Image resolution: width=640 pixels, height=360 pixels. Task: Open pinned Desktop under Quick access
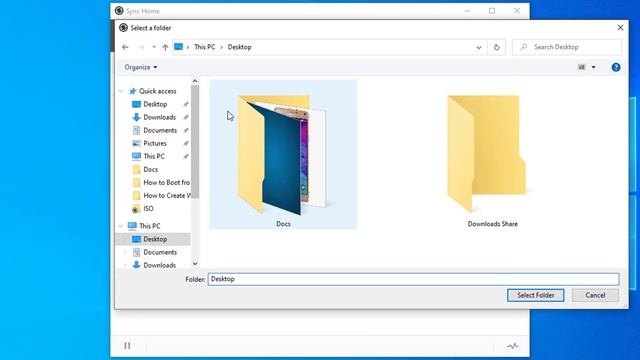pyautogui.click(x=155, y=104)
